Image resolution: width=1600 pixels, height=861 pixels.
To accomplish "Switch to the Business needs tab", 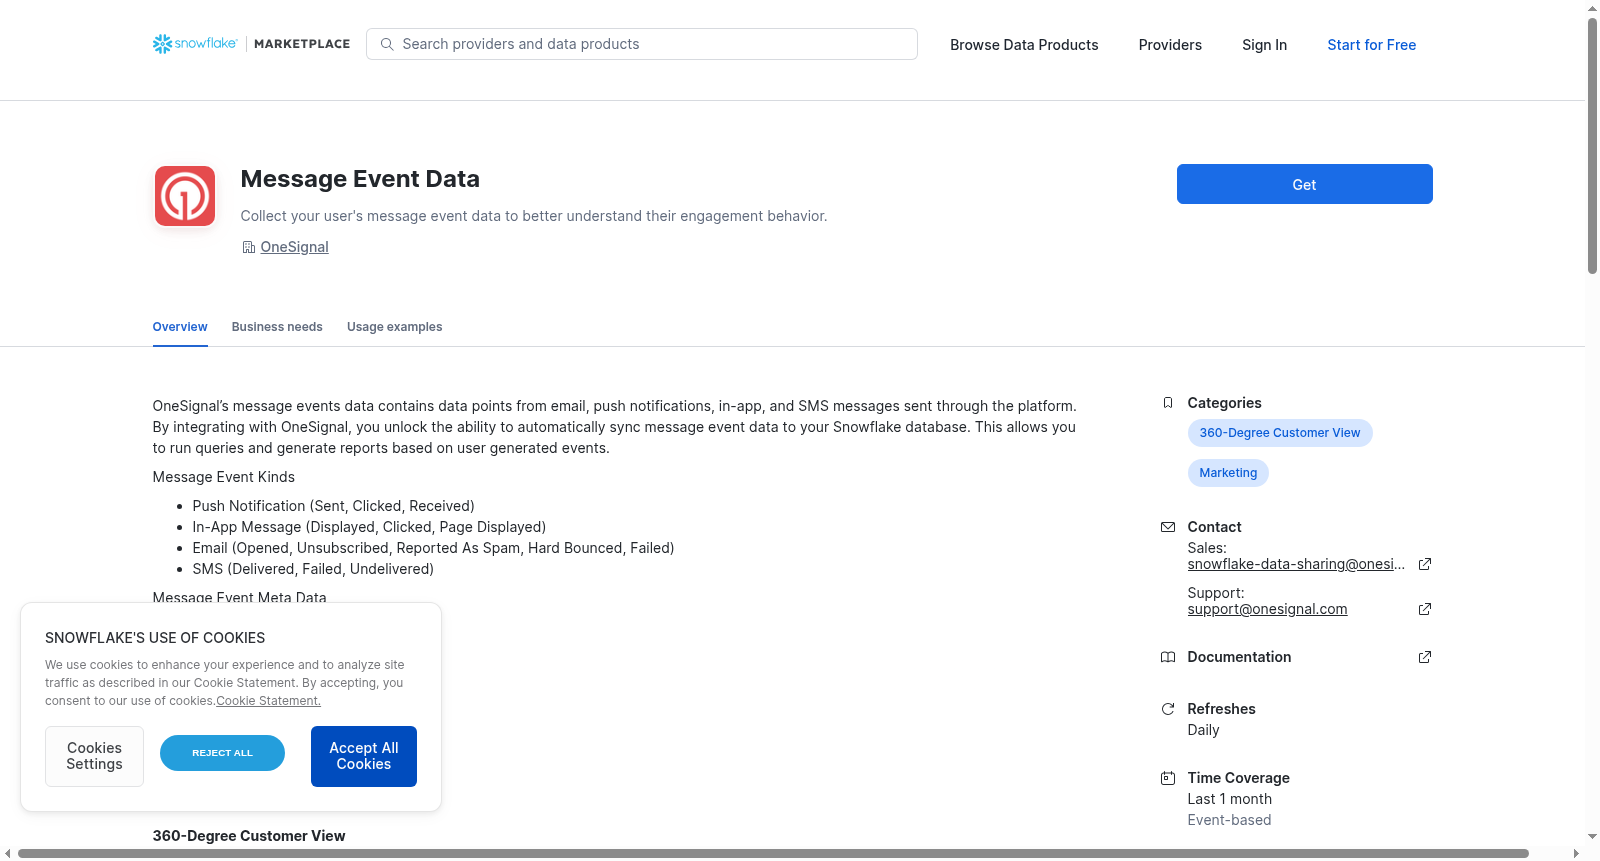I will click(x=277, y=327).
